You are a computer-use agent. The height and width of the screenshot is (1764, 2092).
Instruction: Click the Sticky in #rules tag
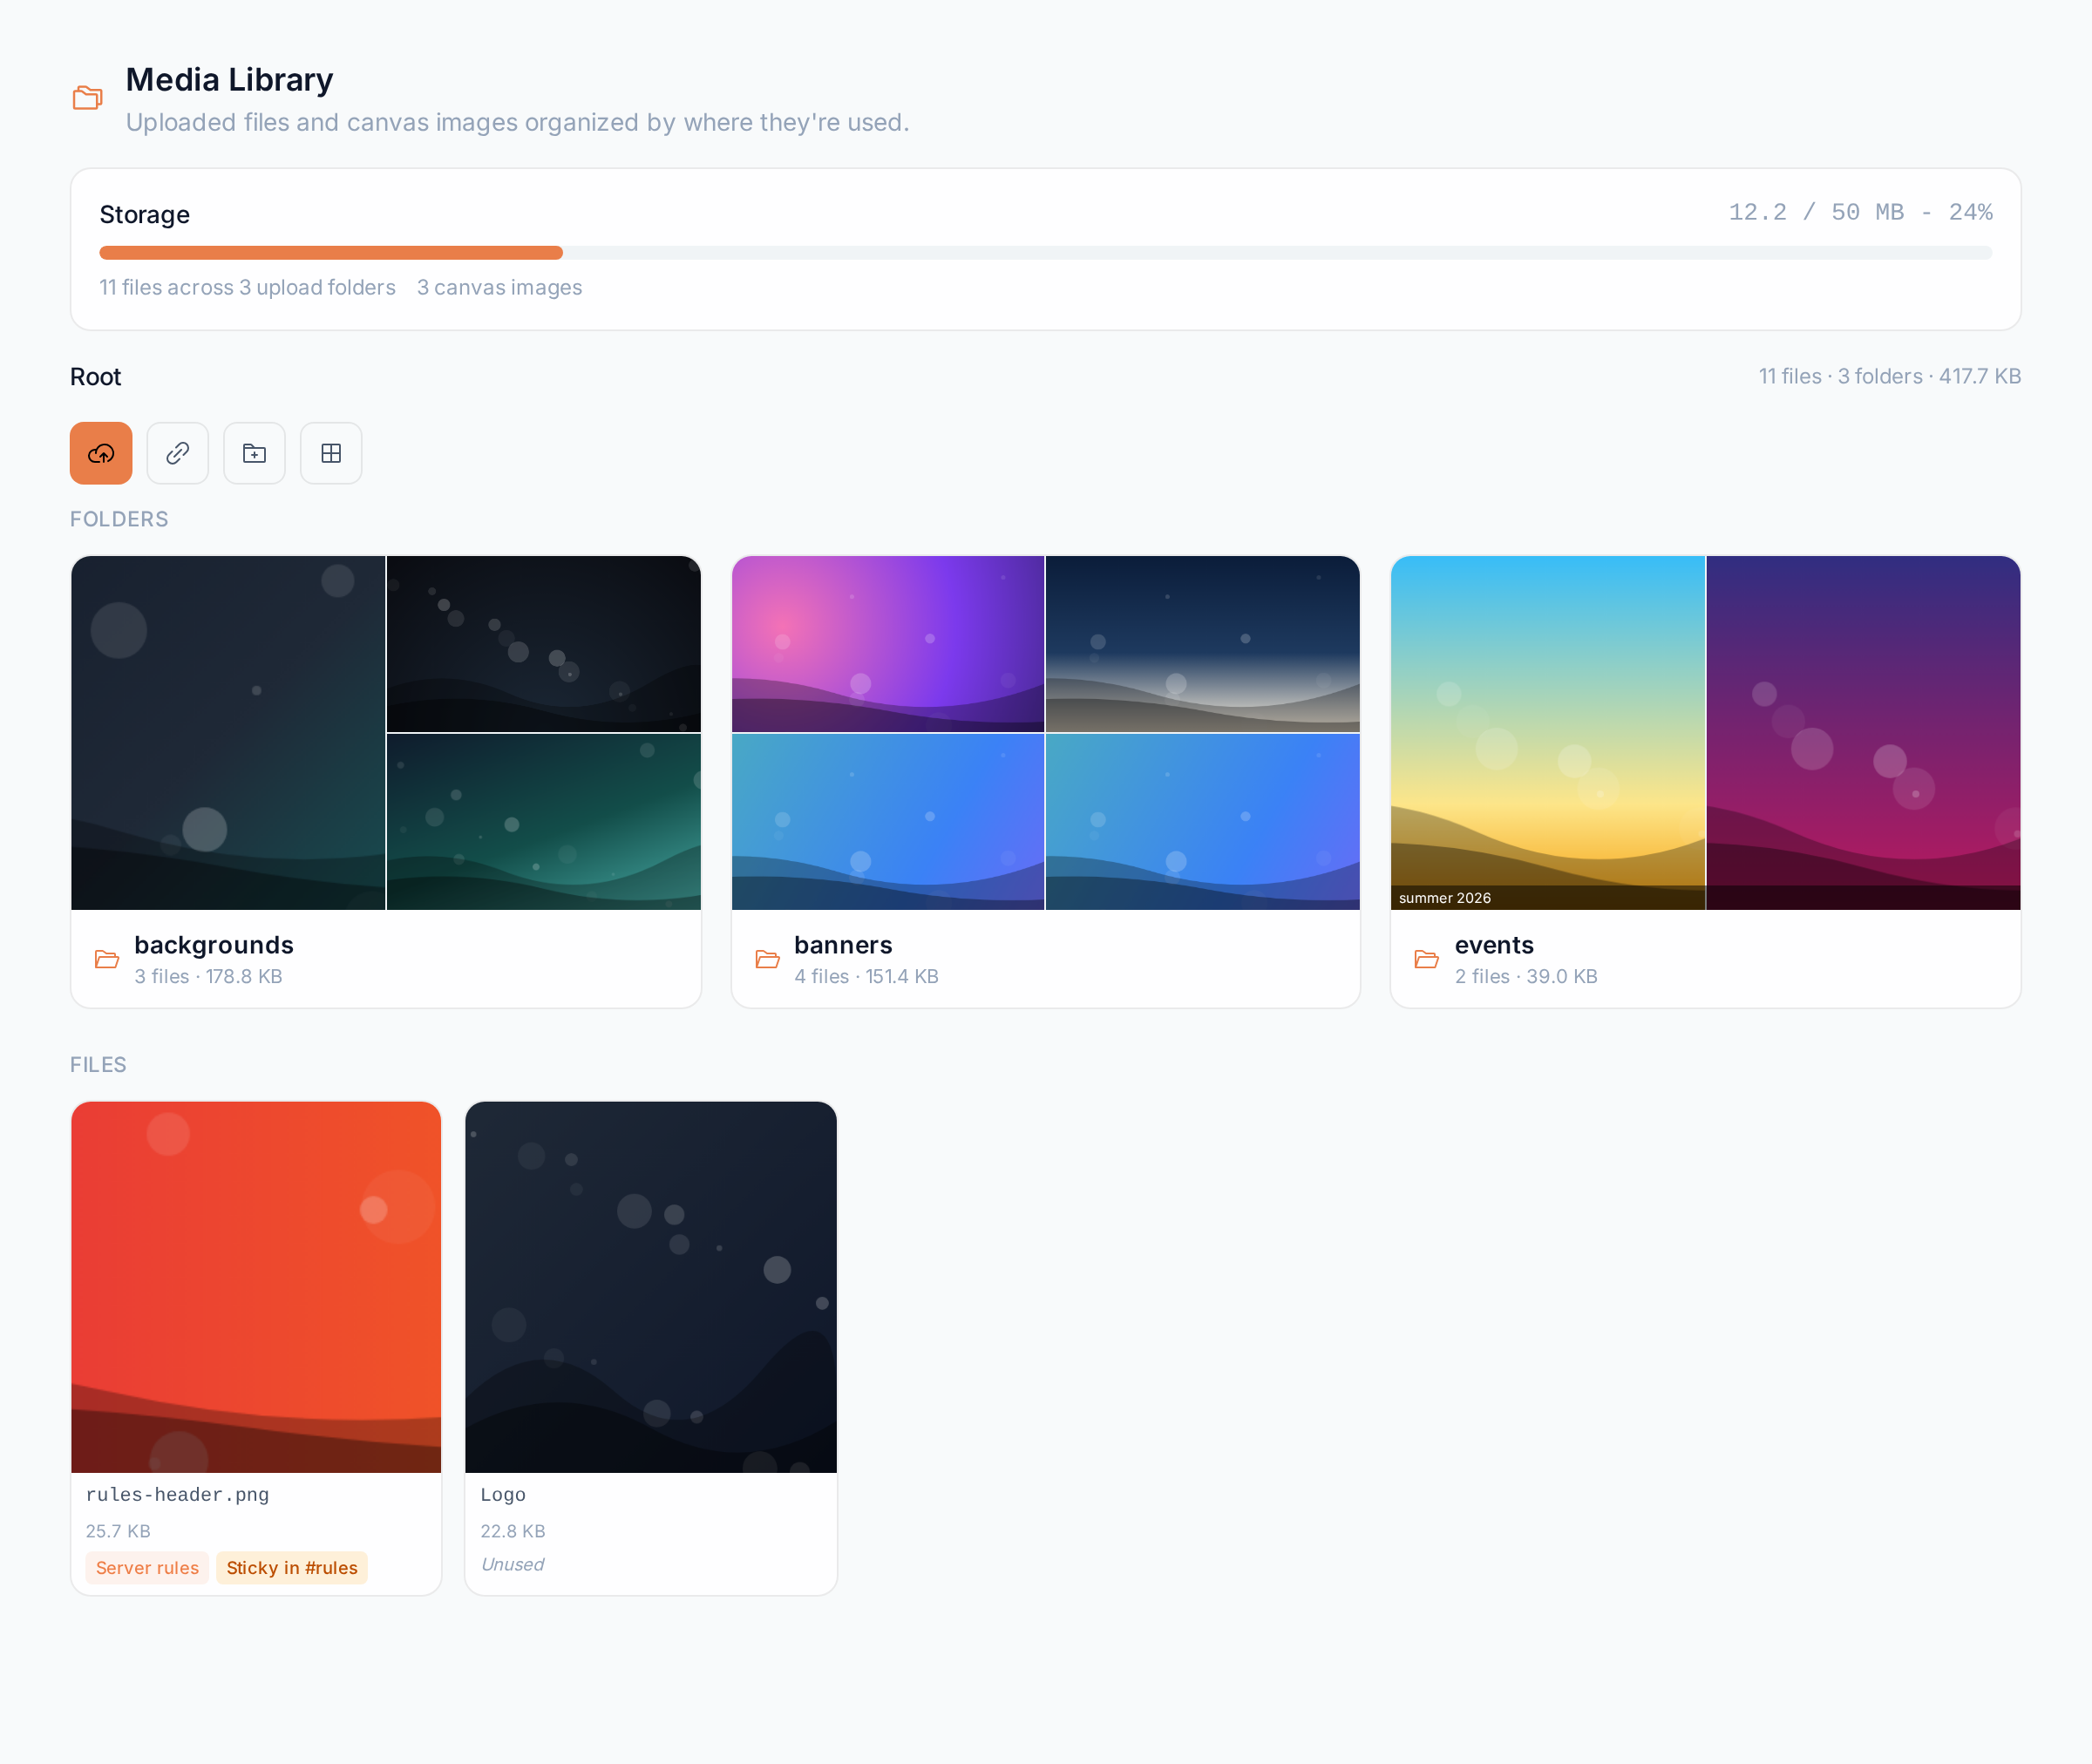pos(292,1567)
